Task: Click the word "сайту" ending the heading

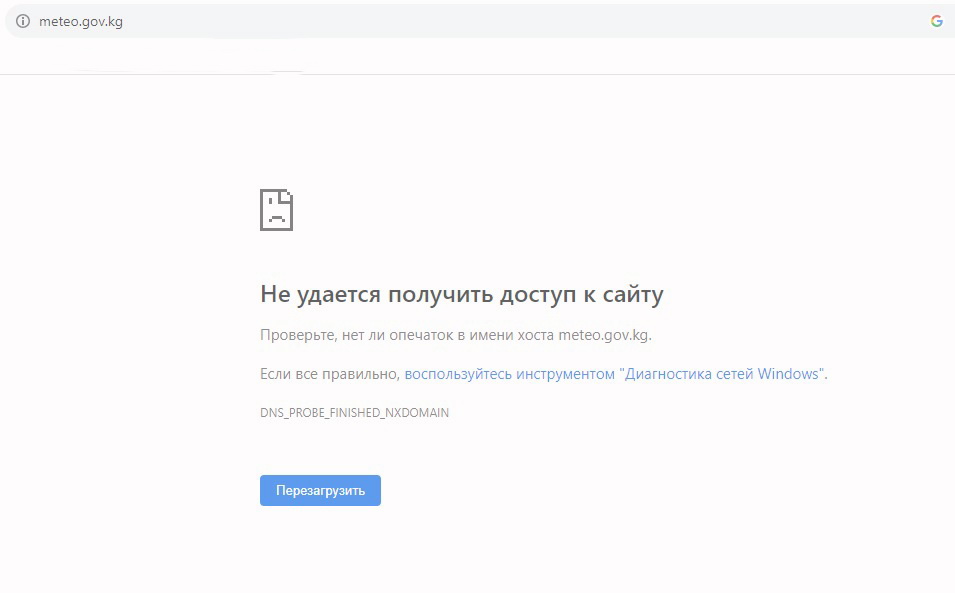Action: (x=633, y=294)
